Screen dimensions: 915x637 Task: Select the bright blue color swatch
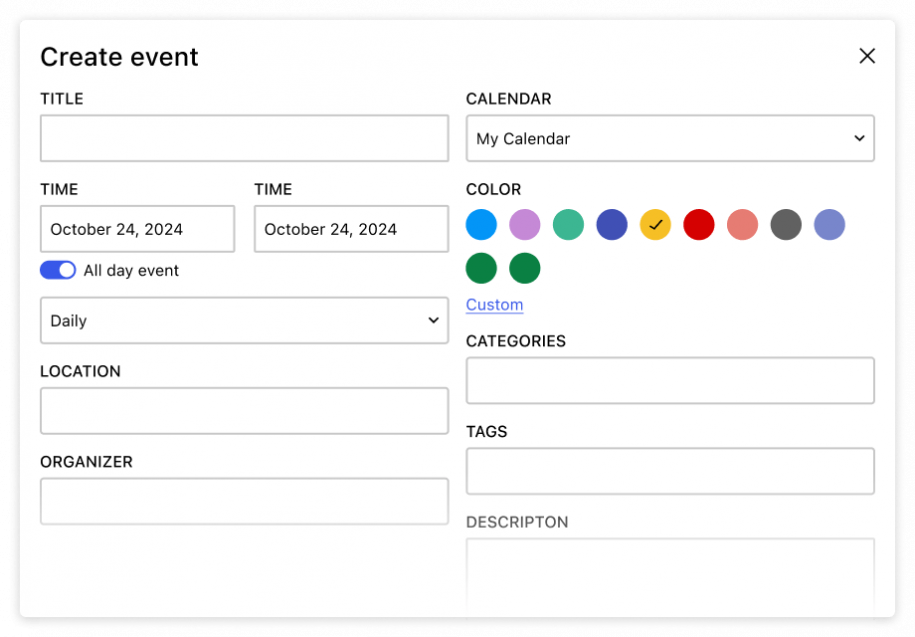point(481,225)
